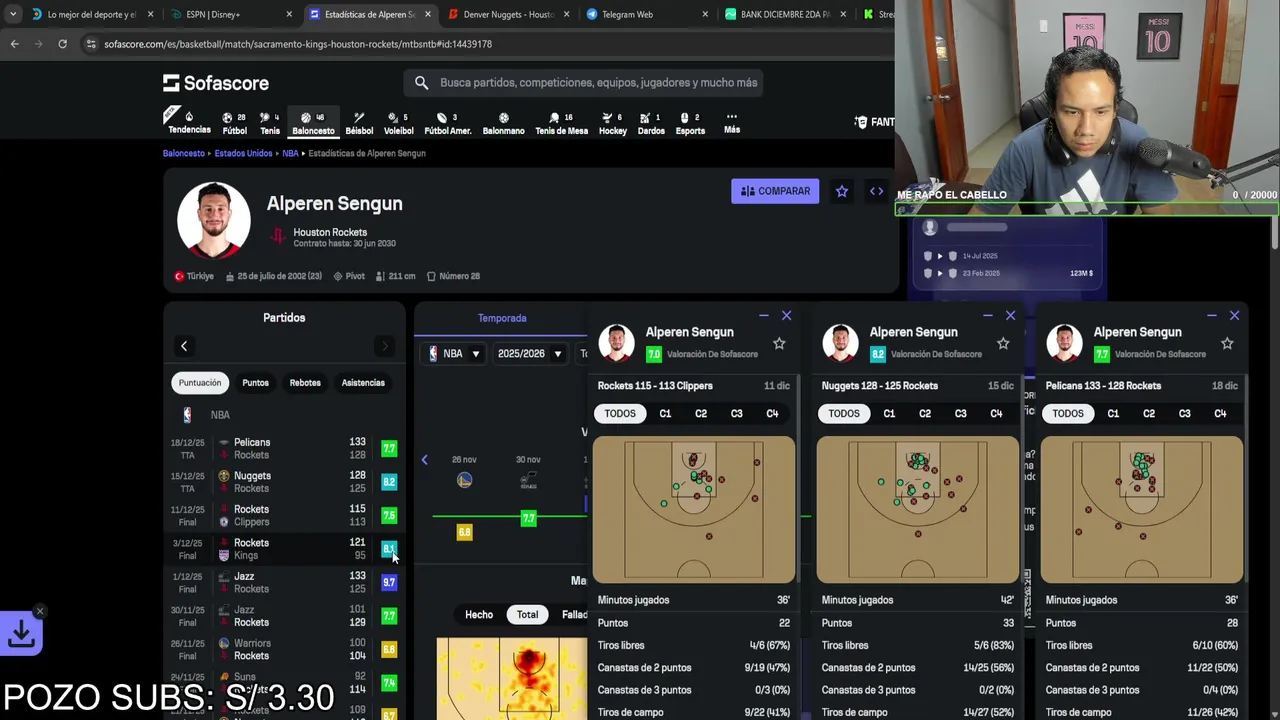Open the Baloncesto breadcrumb link
The height and width of the screenshot is (720, 1280).
(x=184, y=154)
